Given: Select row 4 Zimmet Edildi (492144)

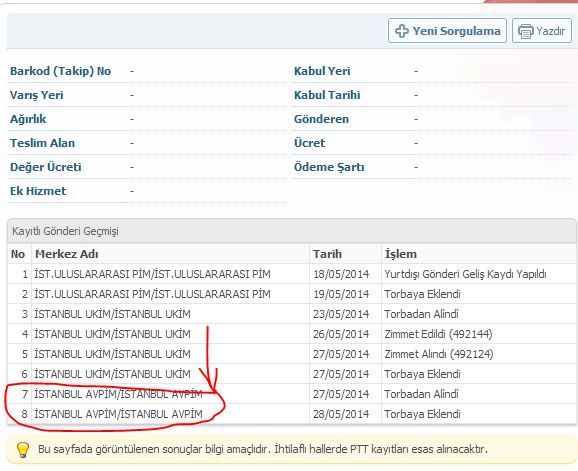Looking at the screenshot, I should (x=292, y=334).
